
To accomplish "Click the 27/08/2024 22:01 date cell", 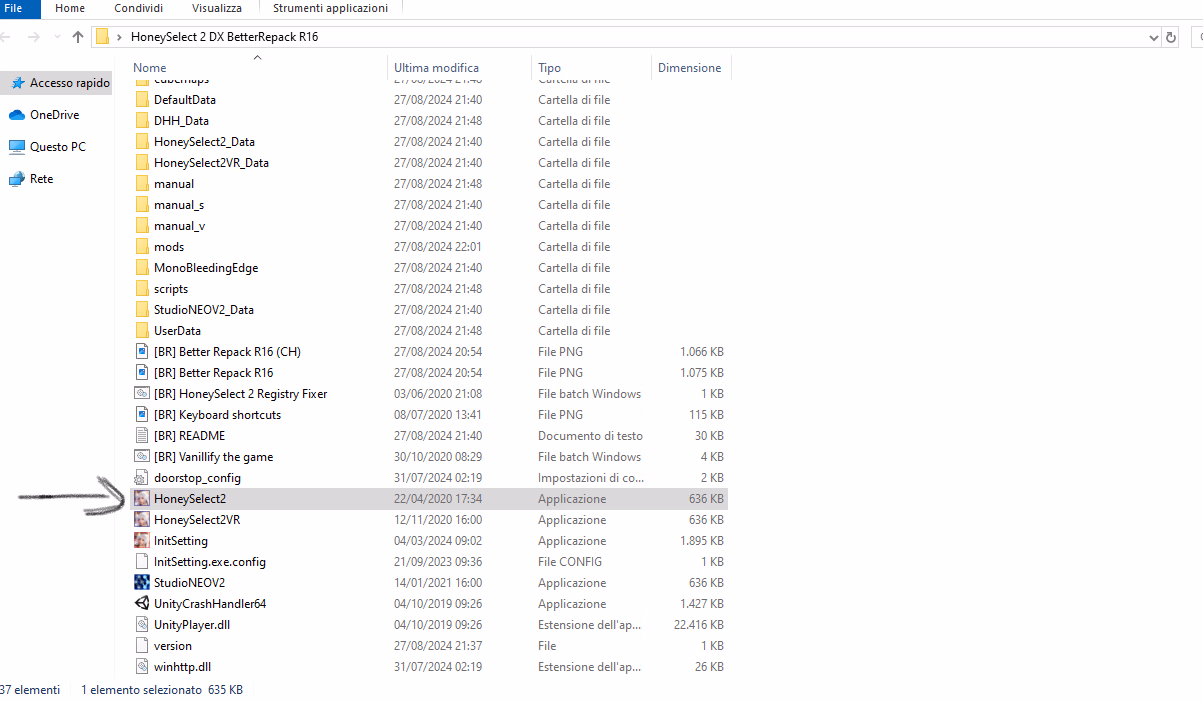I will (438, 246).
